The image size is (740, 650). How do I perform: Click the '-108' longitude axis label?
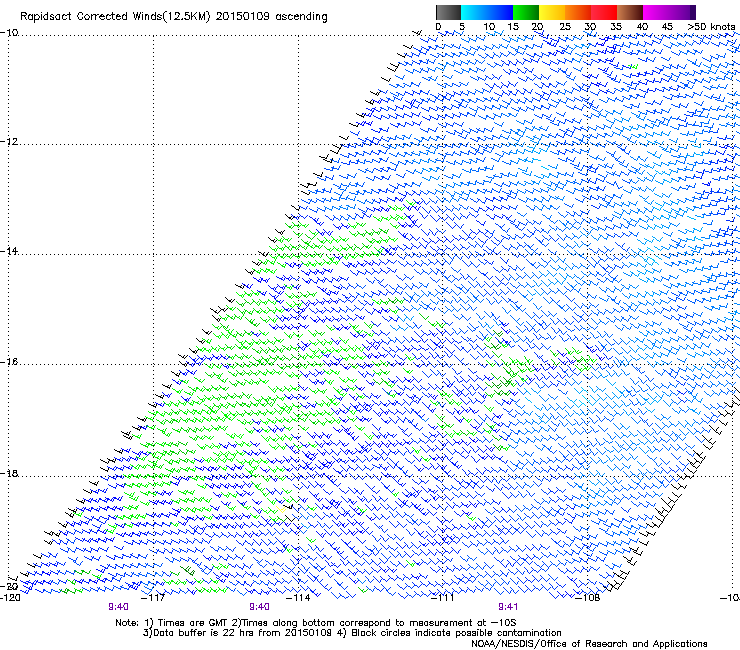point(588,598)
